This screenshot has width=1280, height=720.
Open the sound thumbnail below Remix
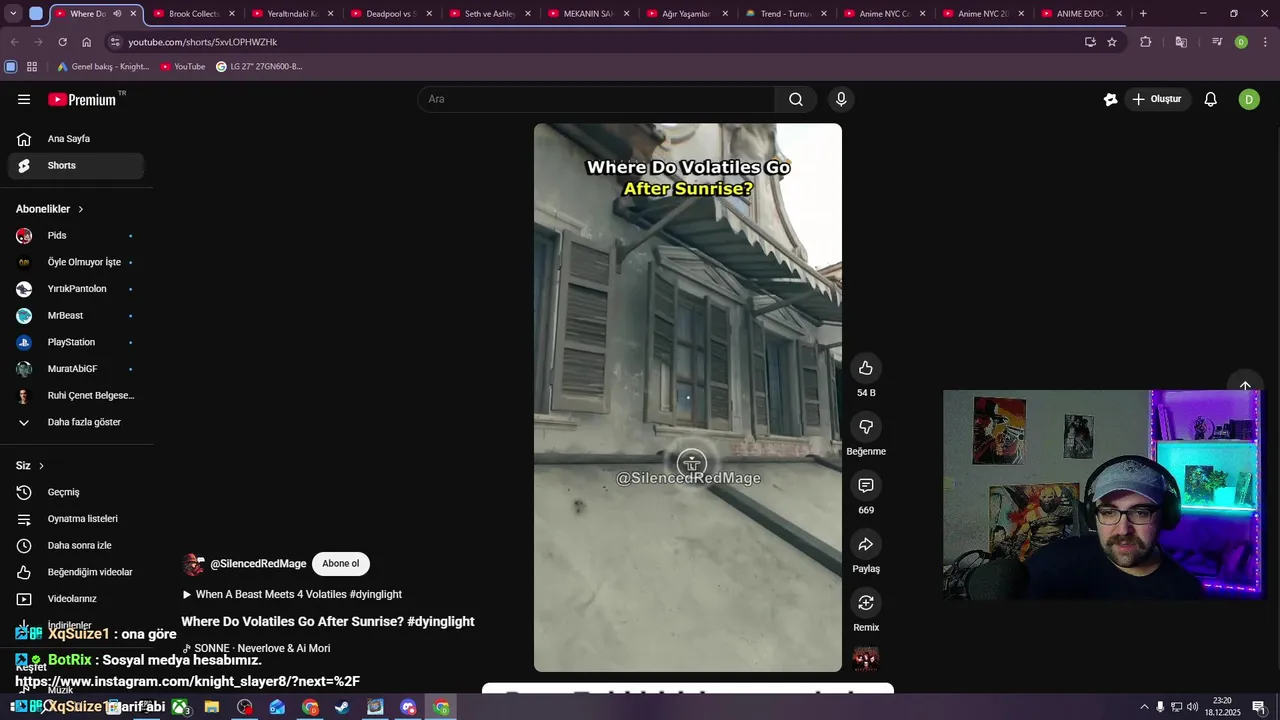[x=866, y=658]
